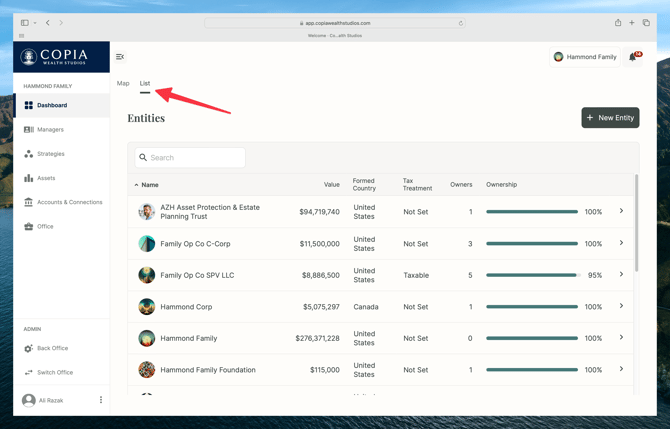Viewport: 670px width, 429px height.
Task: Reload the page in Safari
Action: pos(461,23)
